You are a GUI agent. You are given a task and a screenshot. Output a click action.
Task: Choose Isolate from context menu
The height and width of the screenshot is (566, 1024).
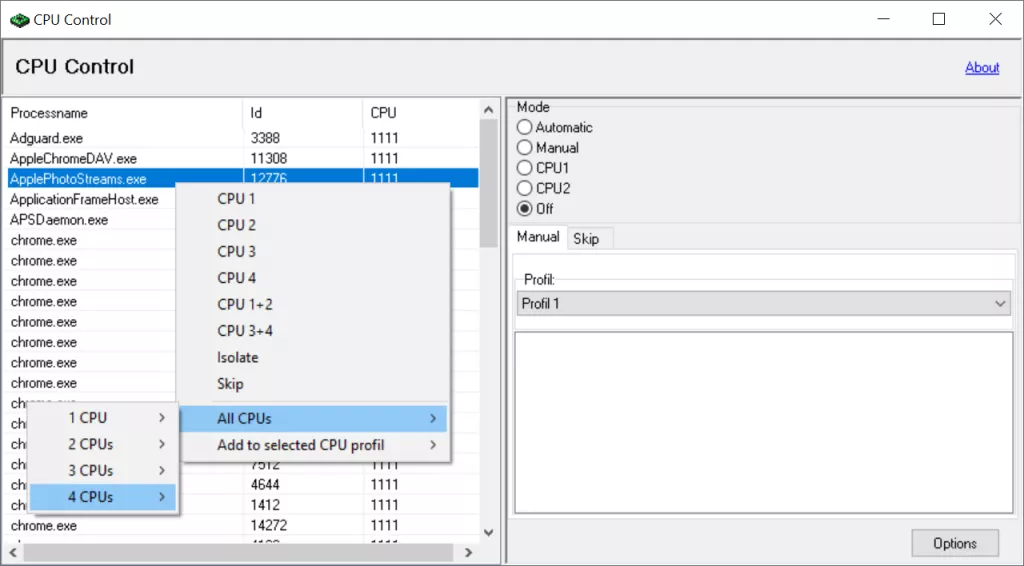click(313, 357)
